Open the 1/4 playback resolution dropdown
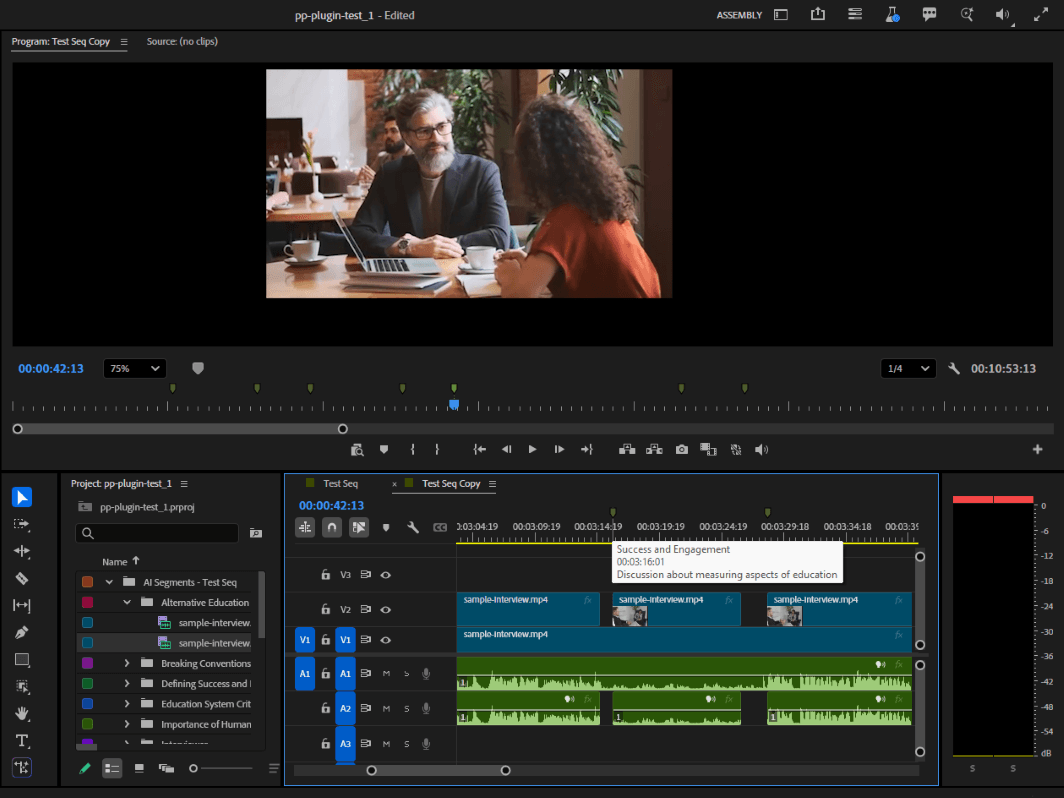The width and height of the screenshot is (1064, 798). click(x=909, y=369)
